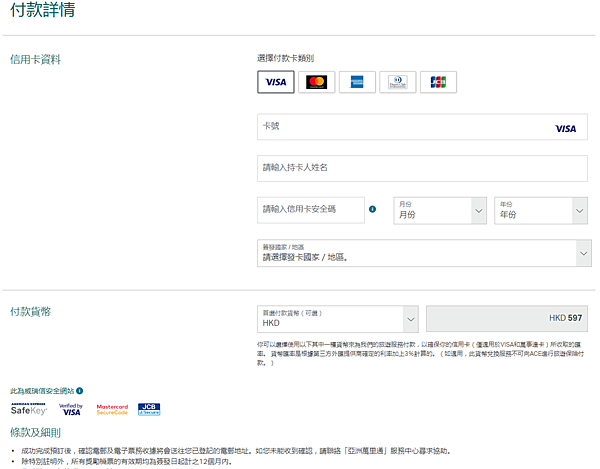Click the secure website info icon
Viewport: 600px width, 469px height.
(80, 391)
